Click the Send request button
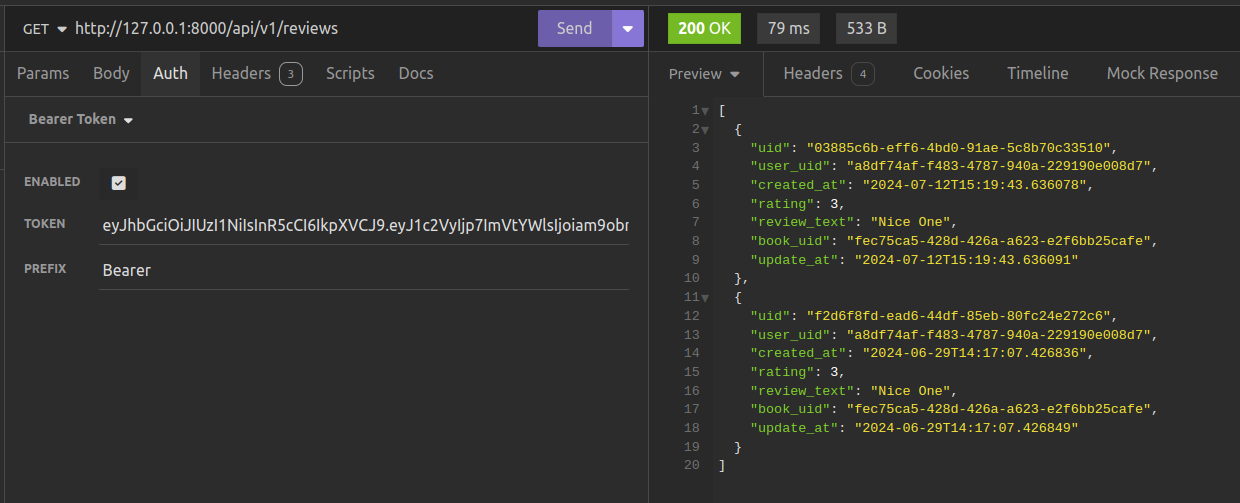The image size is (1240, 503). (574, 28)
